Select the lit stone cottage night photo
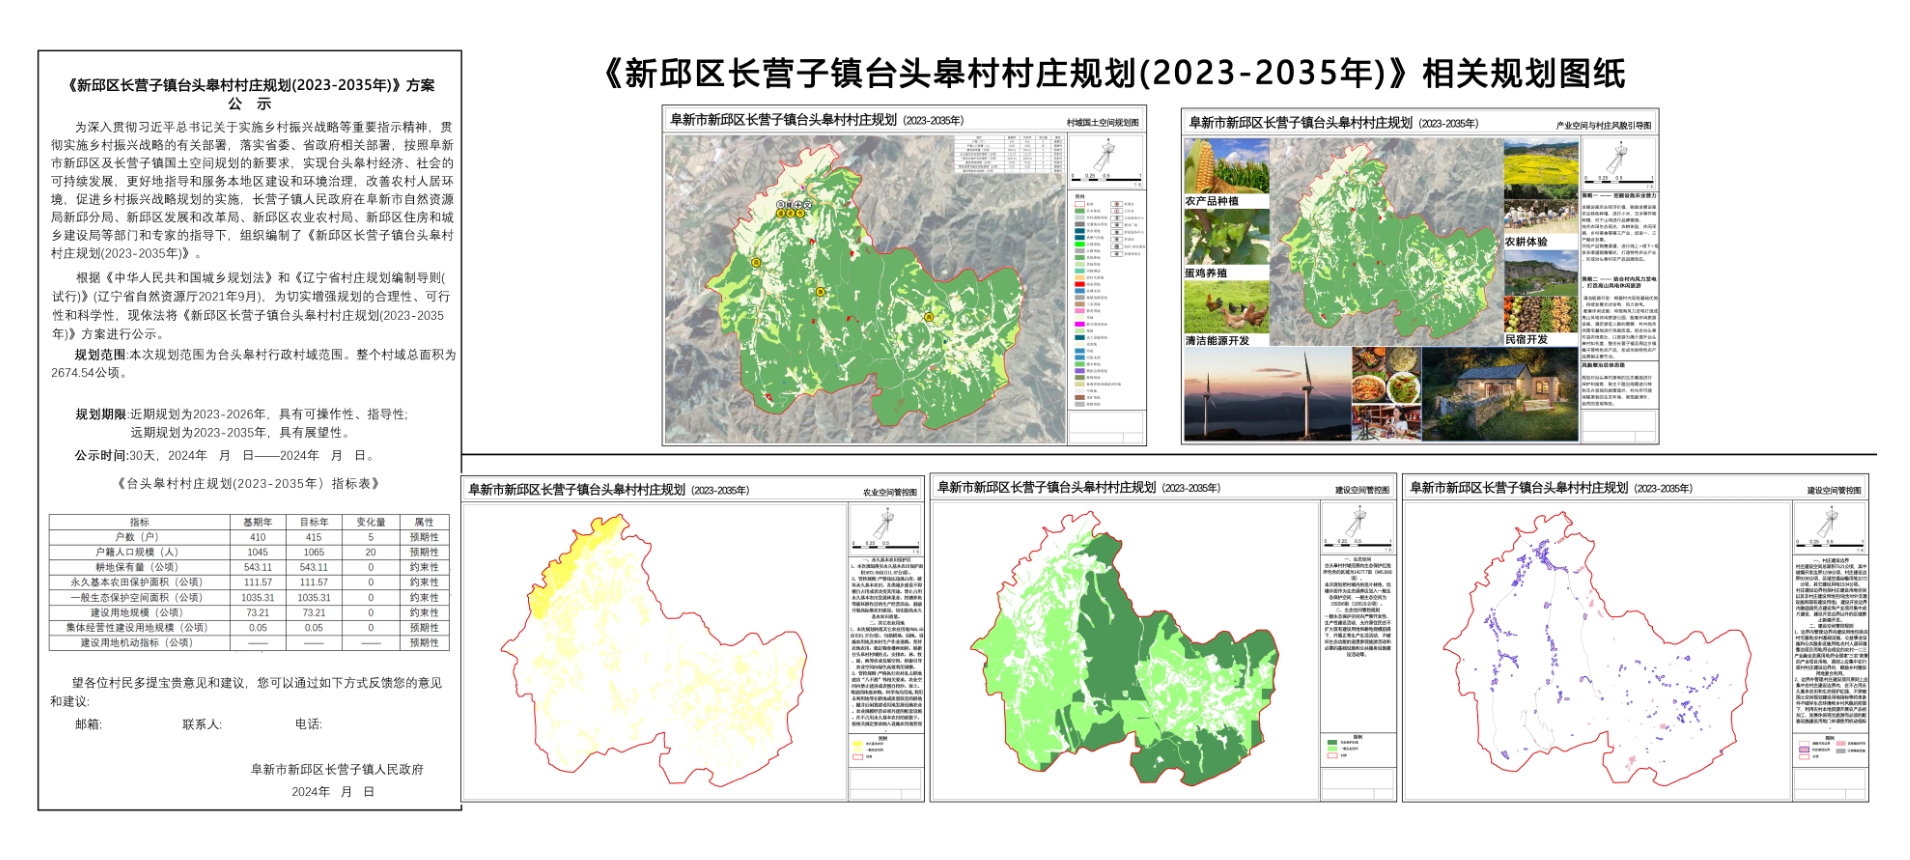The height and width of the screenshot is (860, 1910). pyautogui.click(x=1499, y=394)
